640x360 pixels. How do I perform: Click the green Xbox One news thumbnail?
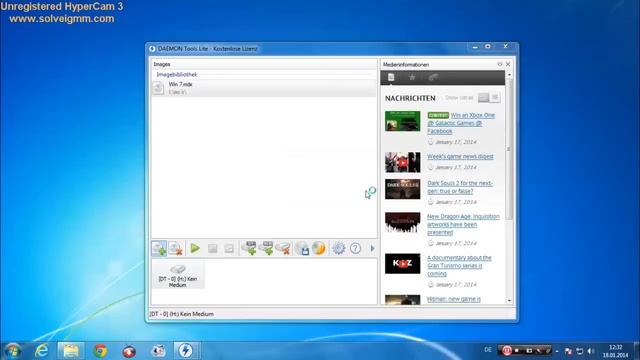402,121
